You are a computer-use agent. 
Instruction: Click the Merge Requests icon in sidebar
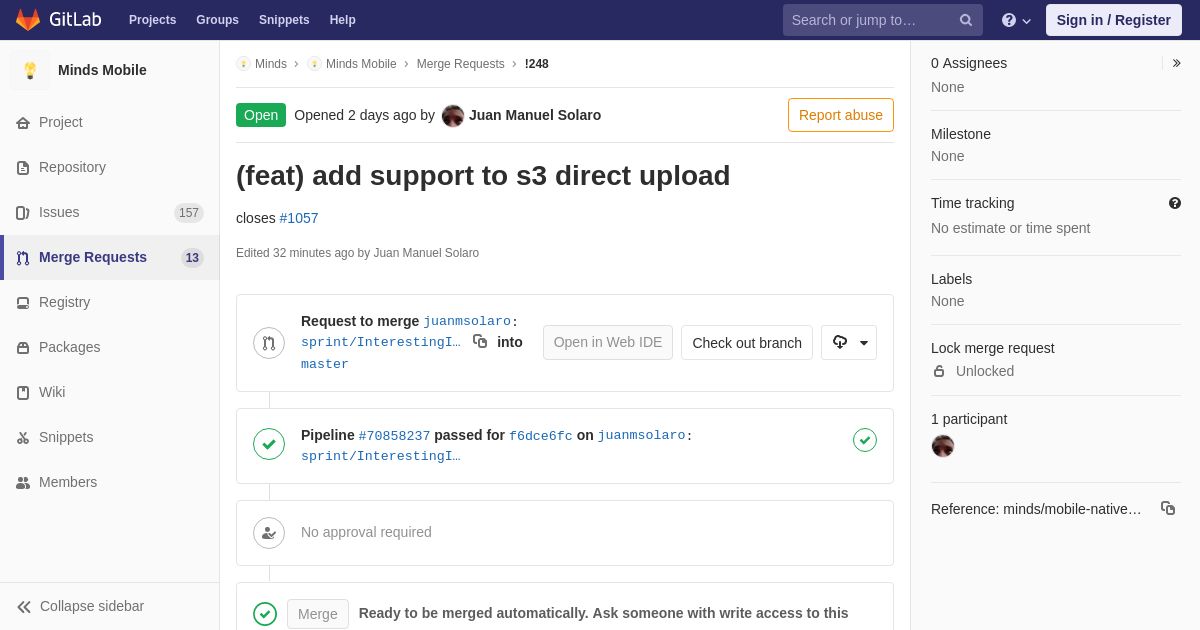pyautogui.click(x=23, y=258)
